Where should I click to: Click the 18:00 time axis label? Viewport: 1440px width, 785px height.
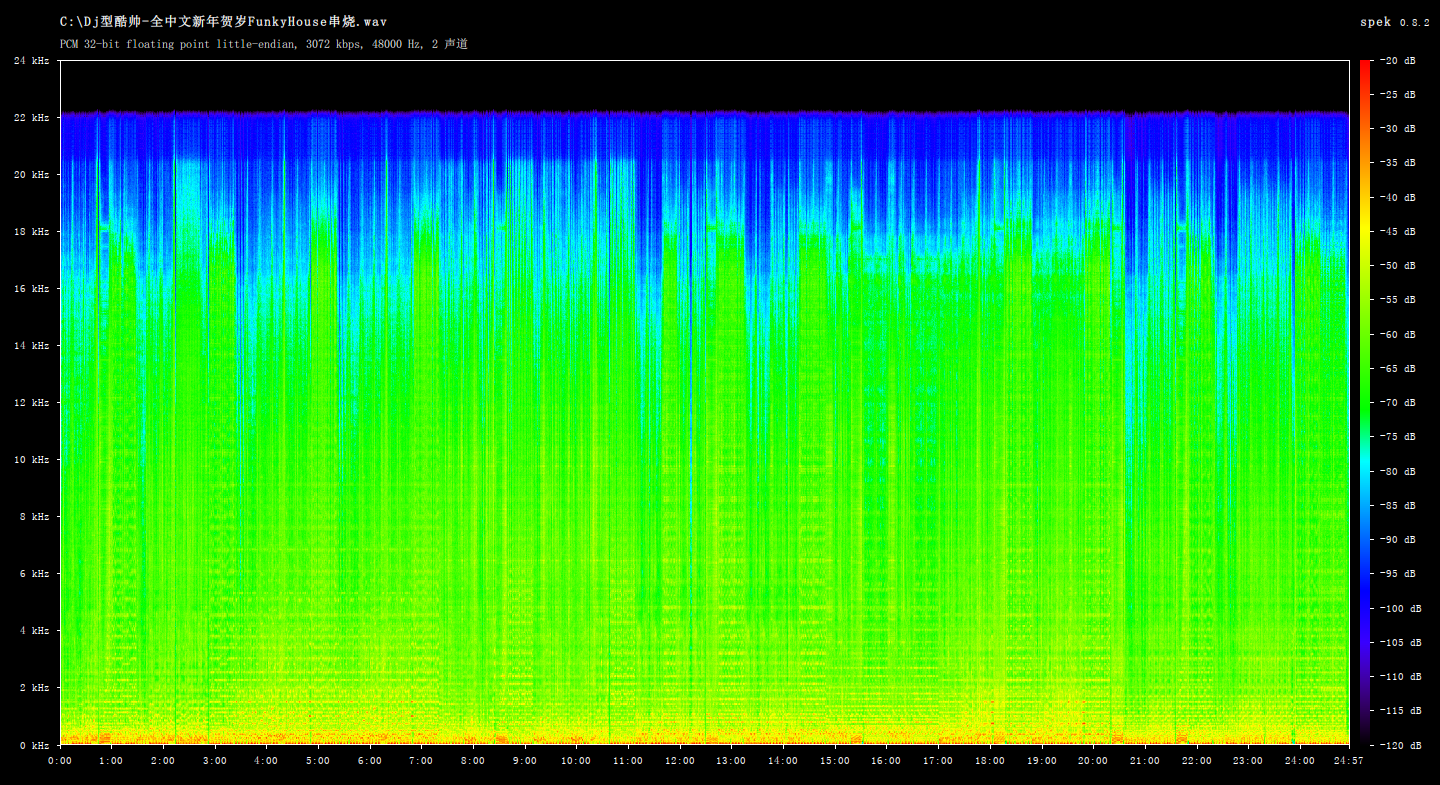pos(990,761)
